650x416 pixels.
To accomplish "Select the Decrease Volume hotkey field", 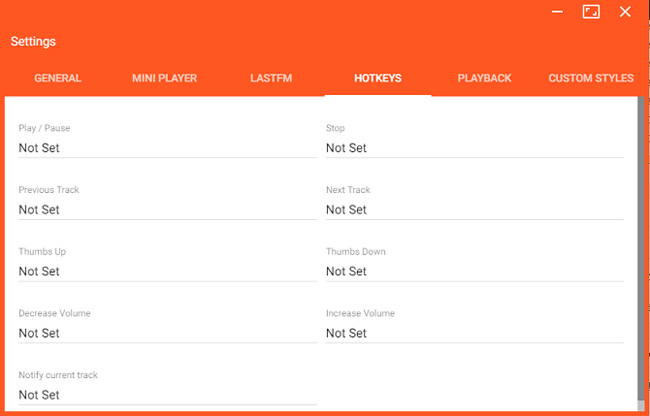I will click(167, 333).
